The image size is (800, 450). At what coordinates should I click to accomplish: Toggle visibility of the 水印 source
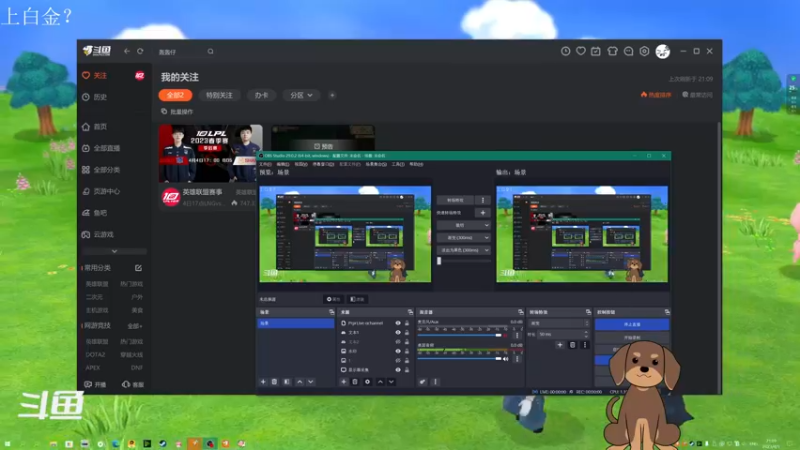(x=398, y=351)
